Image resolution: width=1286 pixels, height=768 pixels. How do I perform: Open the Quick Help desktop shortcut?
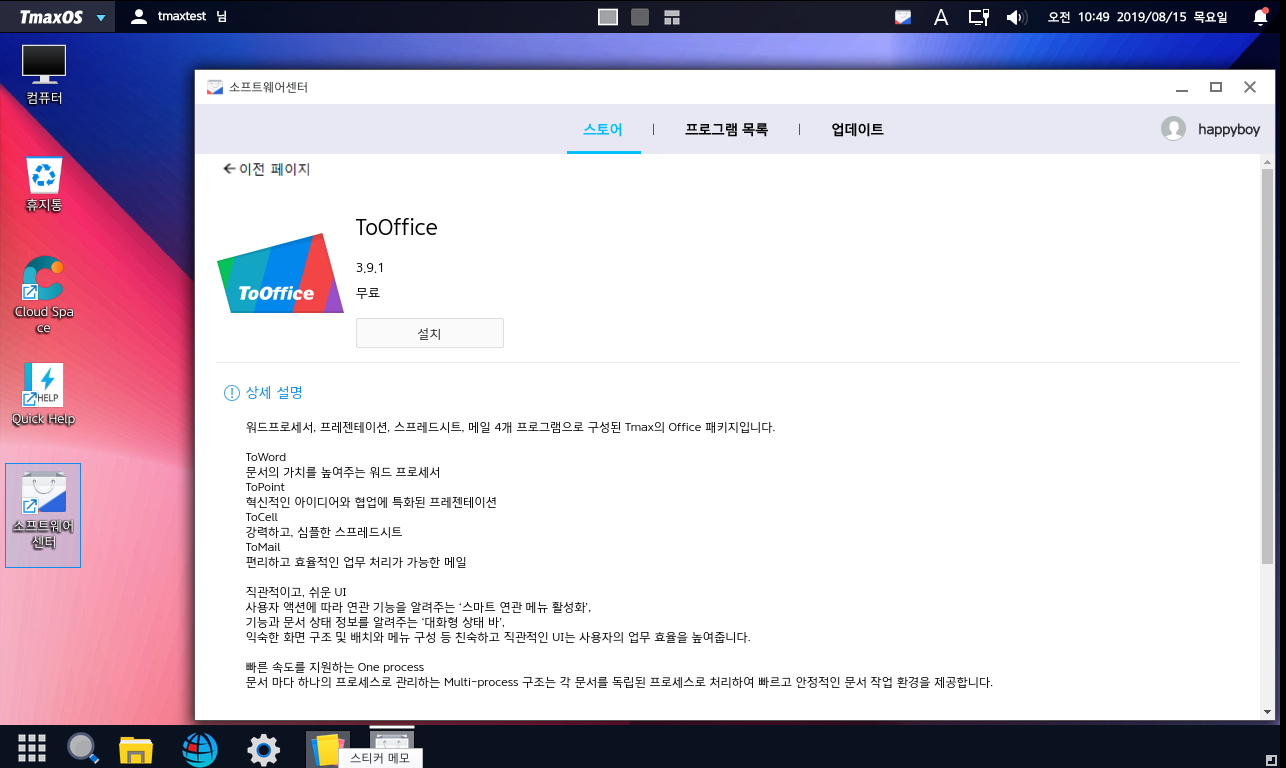point(44,394)
